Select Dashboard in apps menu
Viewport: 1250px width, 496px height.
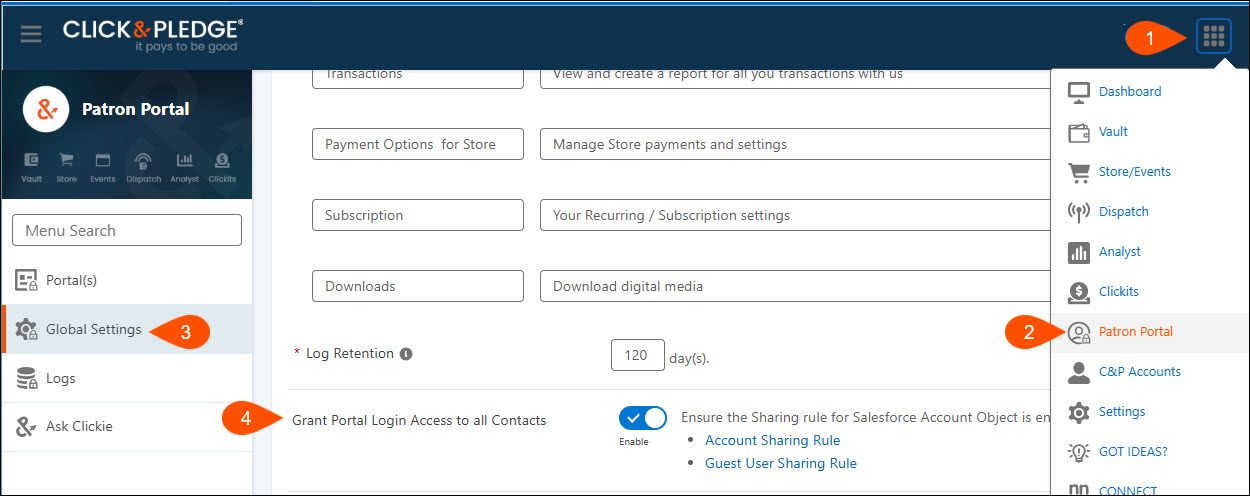[1130, 91]
